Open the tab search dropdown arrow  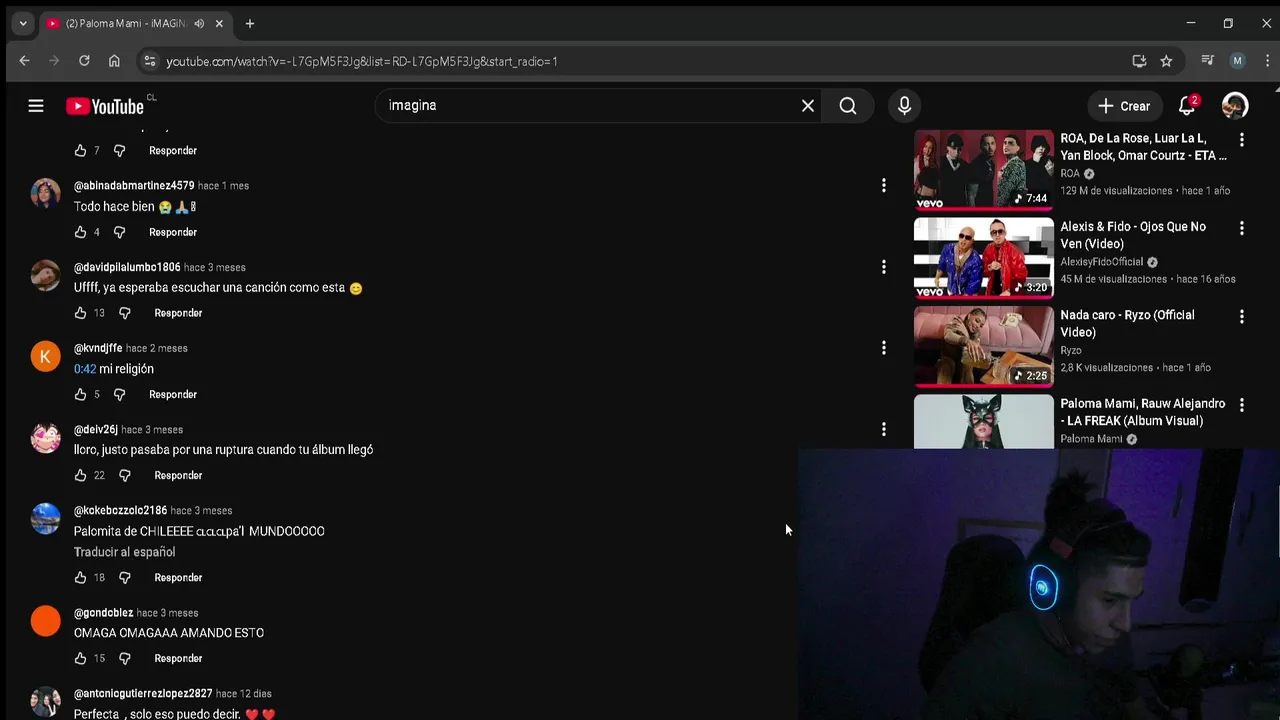click(23, 23)
